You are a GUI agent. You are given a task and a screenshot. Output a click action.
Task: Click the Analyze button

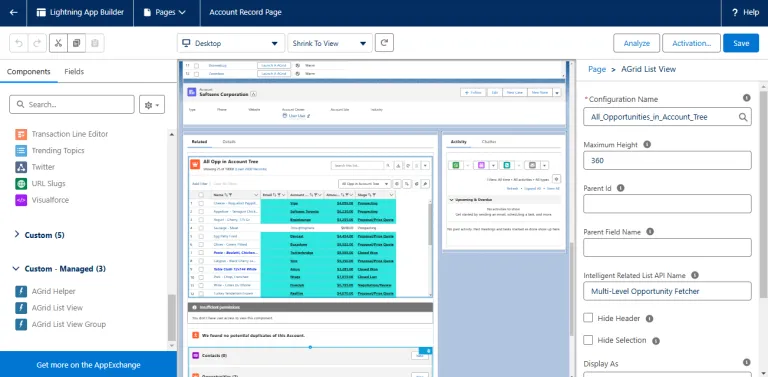click(636, 43)
